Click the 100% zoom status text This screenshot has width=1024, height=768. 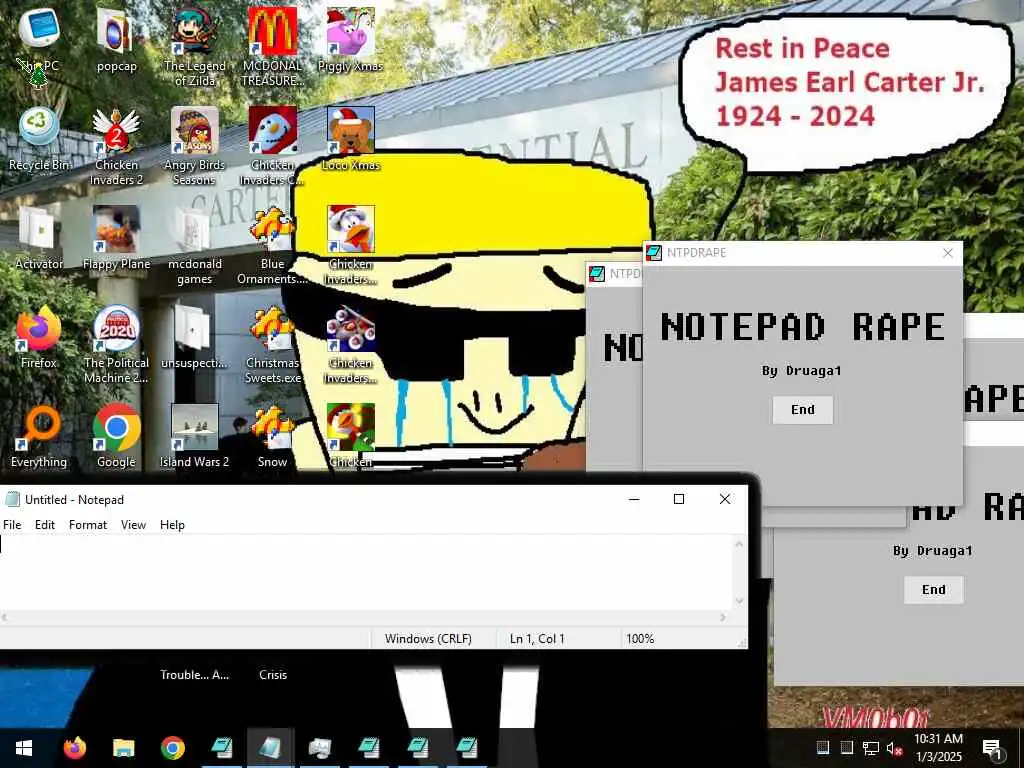640,639
